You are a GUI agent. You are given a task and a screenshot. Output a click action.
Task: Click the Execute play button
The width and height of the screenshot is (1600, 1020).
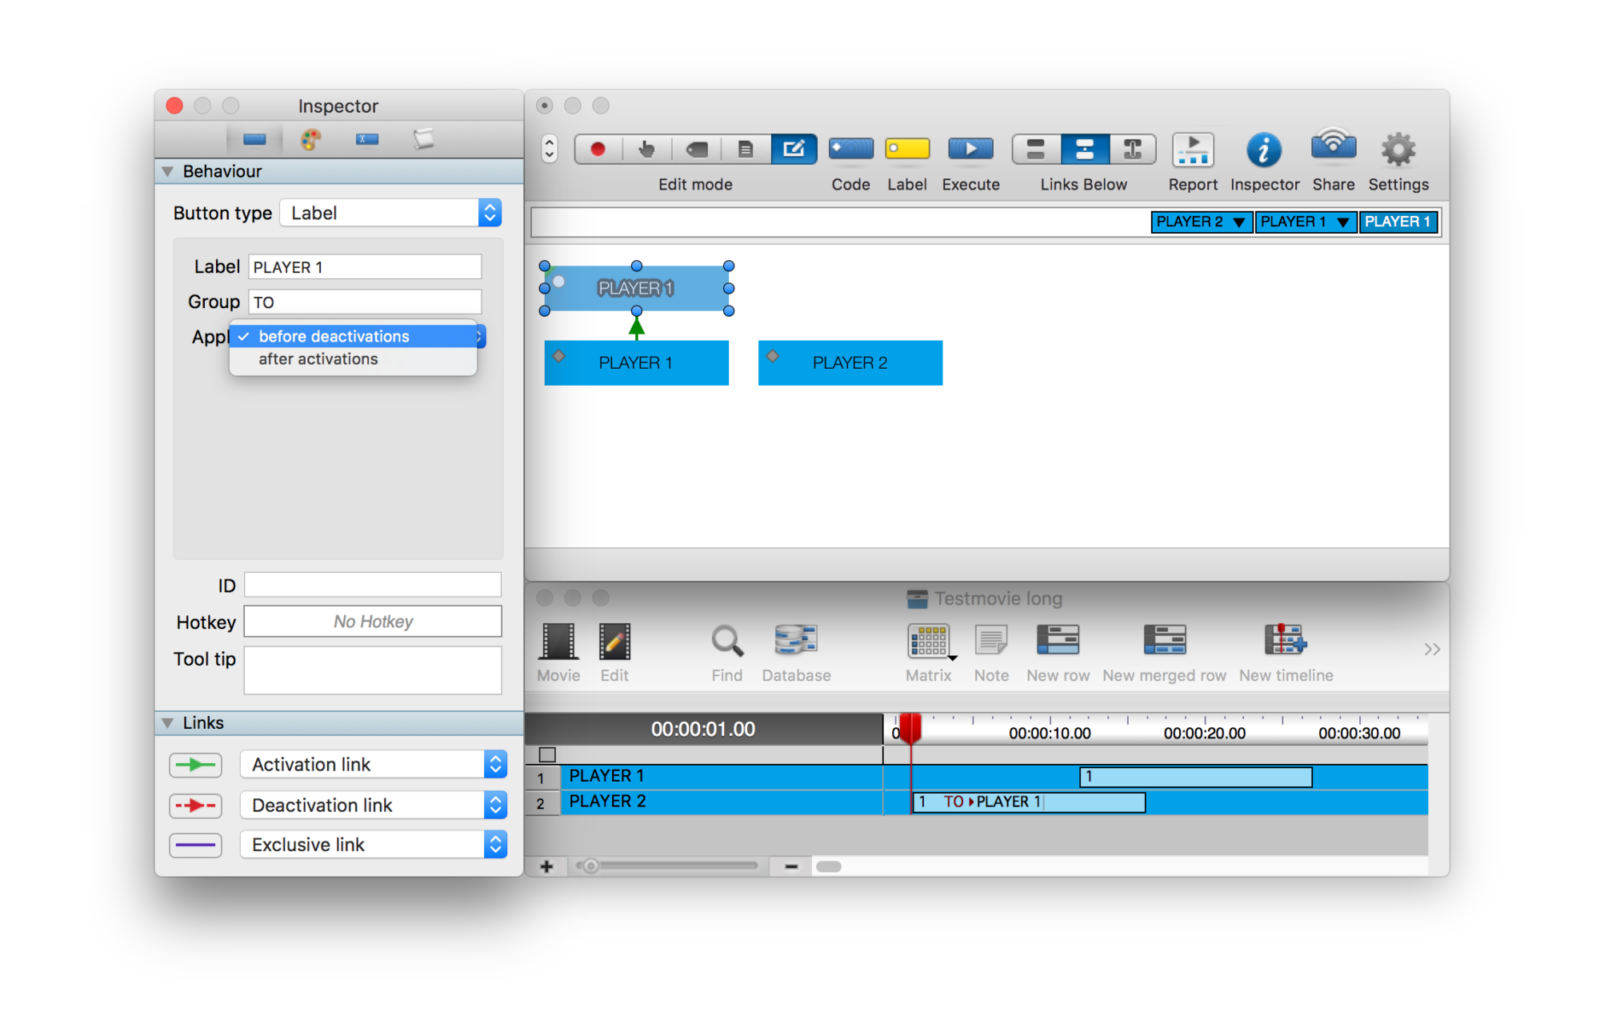(x=971, y=149)
